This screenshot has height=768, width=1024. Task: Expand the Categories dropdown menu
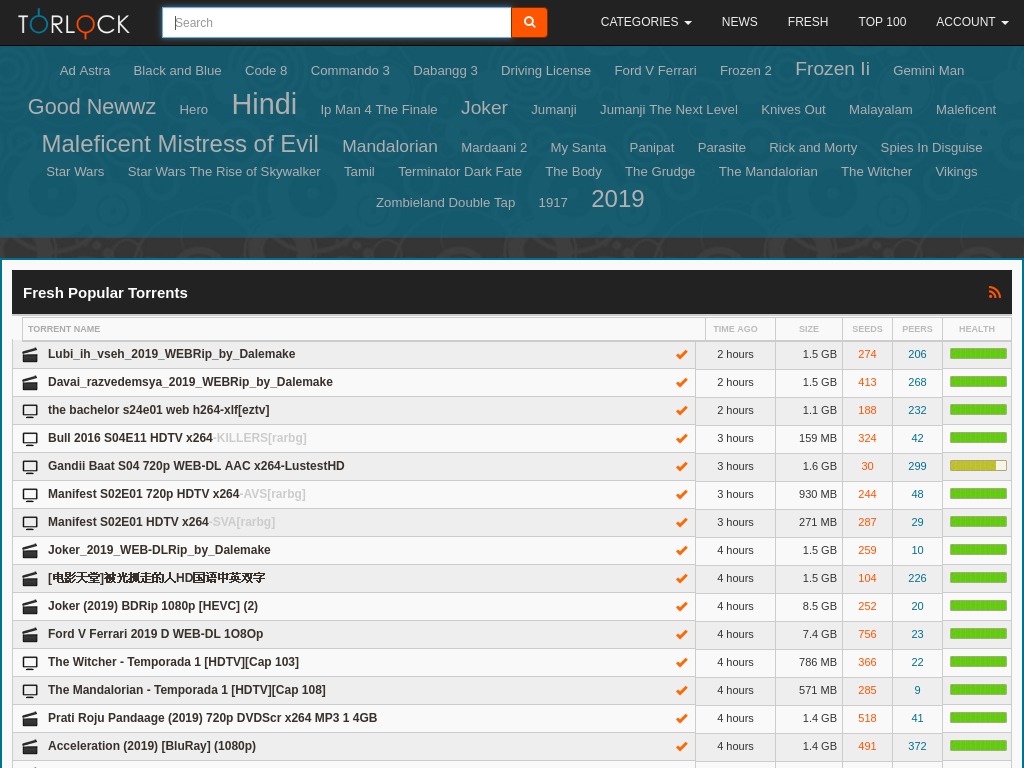click(646, 22)
